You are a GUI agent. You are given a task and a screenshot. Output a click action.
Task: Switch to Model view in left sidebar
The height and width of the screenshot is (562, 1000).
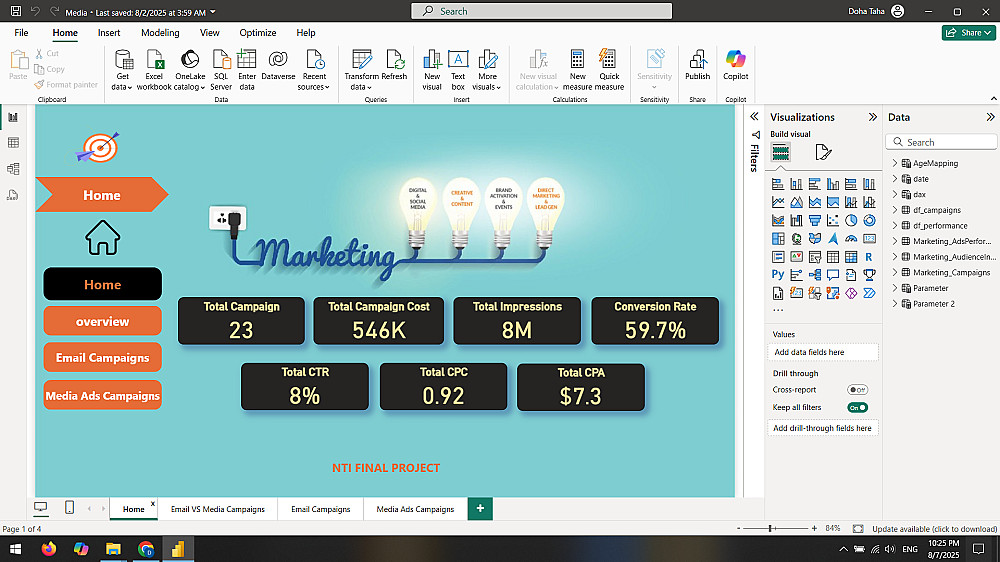click(x=13, y=169)
